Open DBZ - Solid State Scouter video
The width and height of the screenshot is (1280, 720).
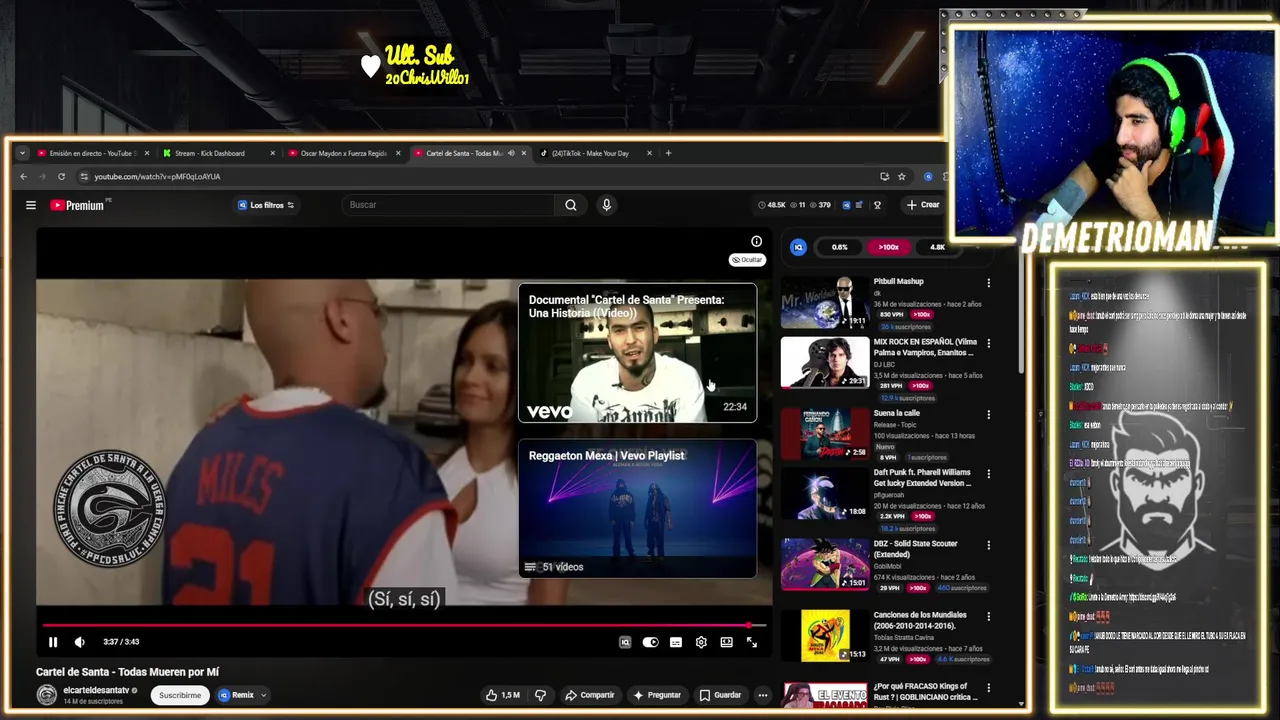pos(825,565)
